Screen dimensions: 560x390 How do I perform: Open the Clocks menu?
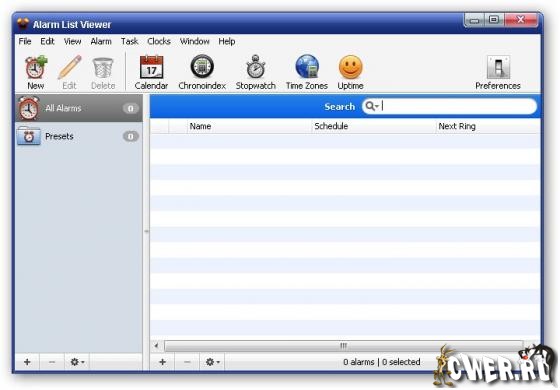[159, 41]
